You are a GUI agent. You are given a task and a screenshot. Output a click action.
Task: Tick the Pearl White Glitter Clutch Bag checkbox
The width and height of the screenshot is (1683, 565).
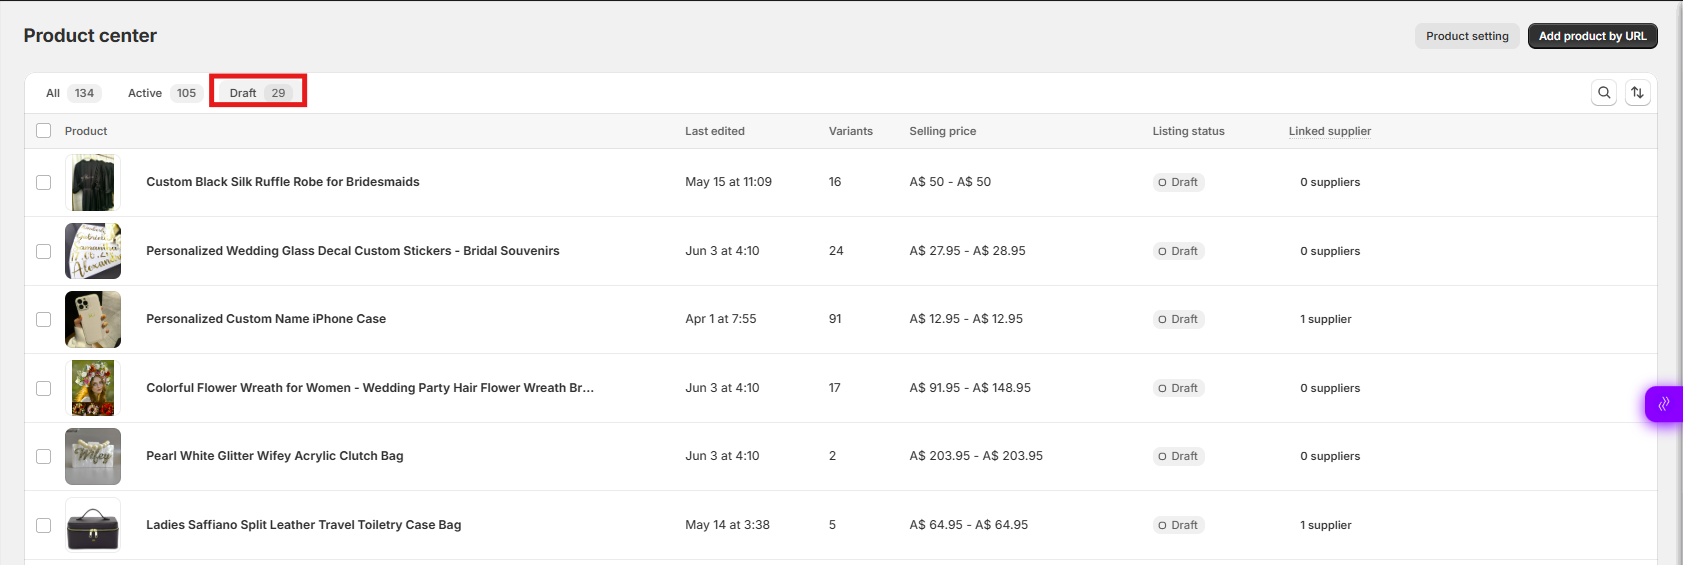[x=43, y=456]
